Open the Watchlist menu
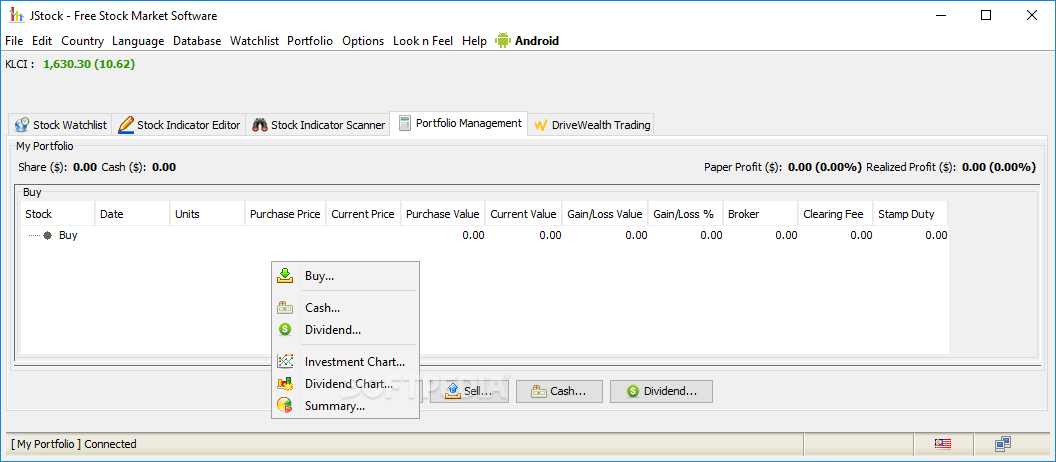 pyautogui.click(x=255, y=41)
